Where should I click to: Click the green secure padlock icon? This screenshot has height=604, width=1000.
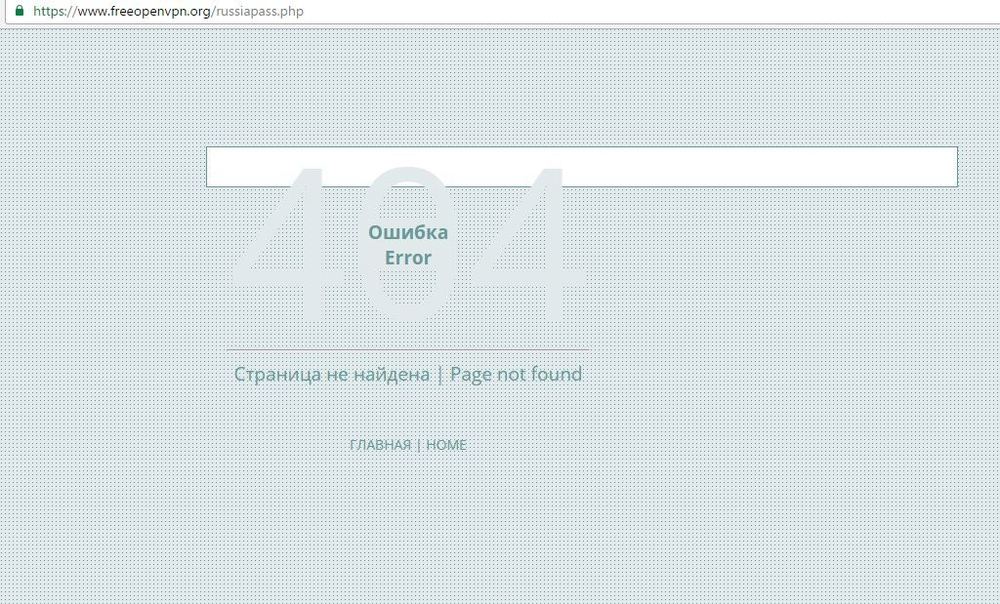click(x=19, y=10)
